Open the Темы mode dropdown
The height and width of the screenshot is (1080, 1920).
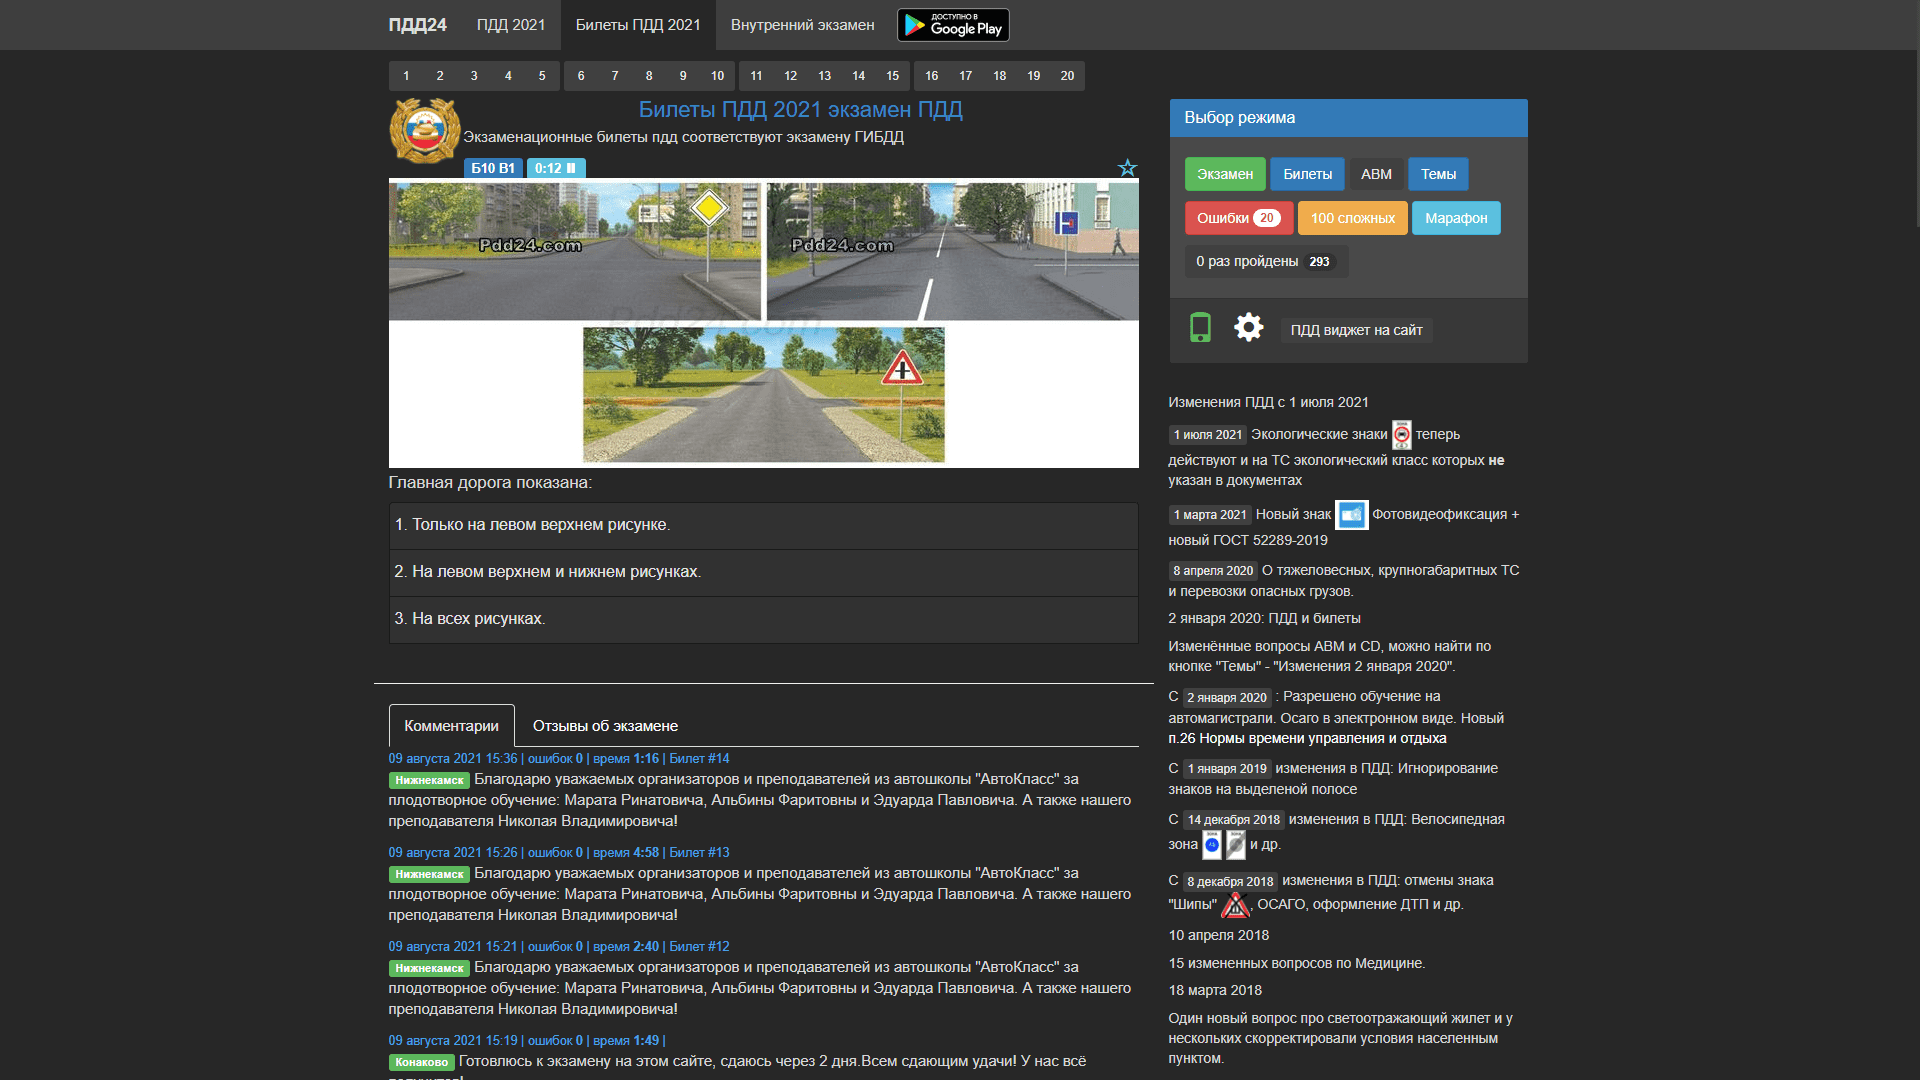click(x=1437, y=174)
